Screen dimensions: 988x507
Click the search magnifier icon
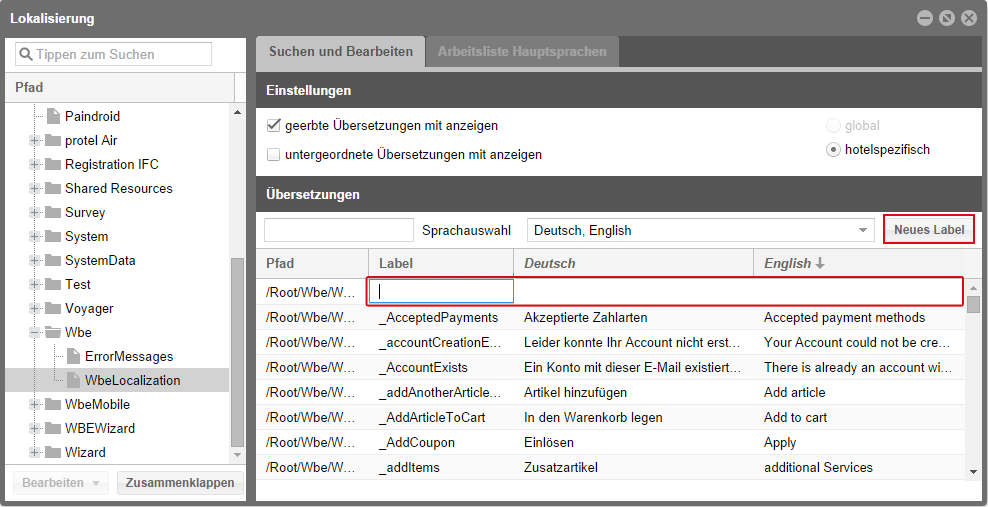[26, 55]
